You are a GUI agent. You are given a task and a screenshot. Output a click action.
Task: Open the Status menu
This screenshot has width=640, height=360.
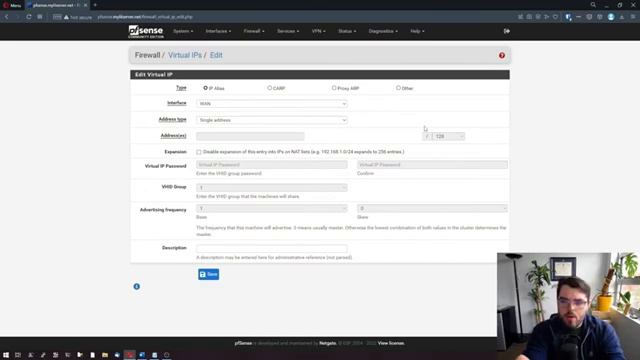click(x=347, y=31)
